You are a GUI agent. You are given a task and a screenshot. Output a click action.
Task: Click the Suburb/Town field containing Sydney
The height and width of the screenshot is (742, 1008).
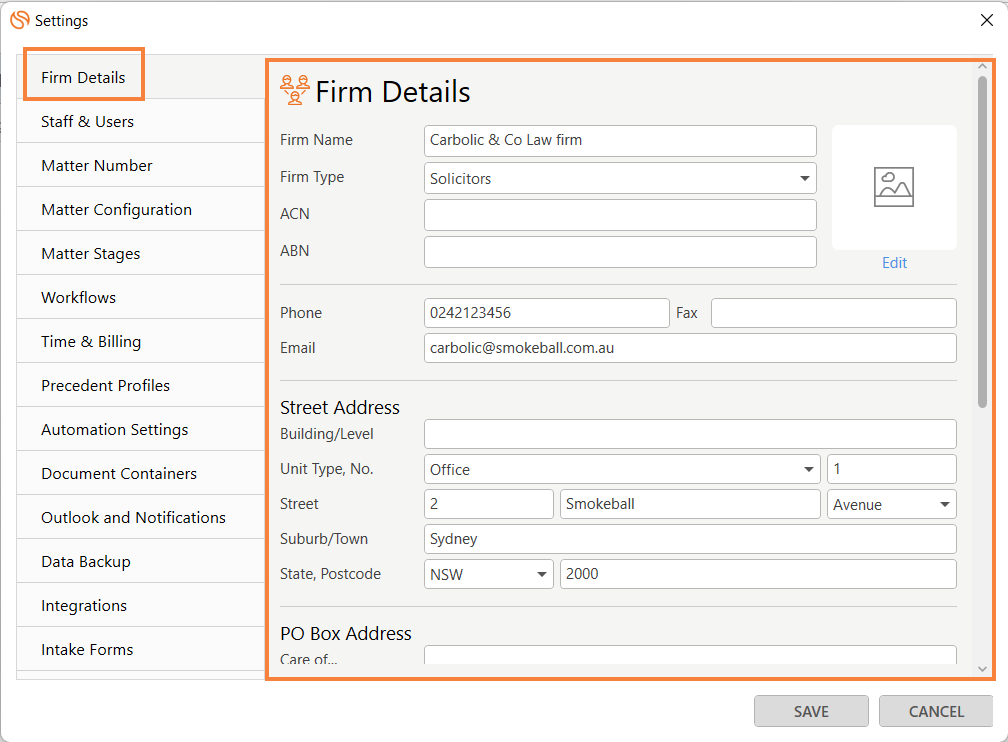690,539
